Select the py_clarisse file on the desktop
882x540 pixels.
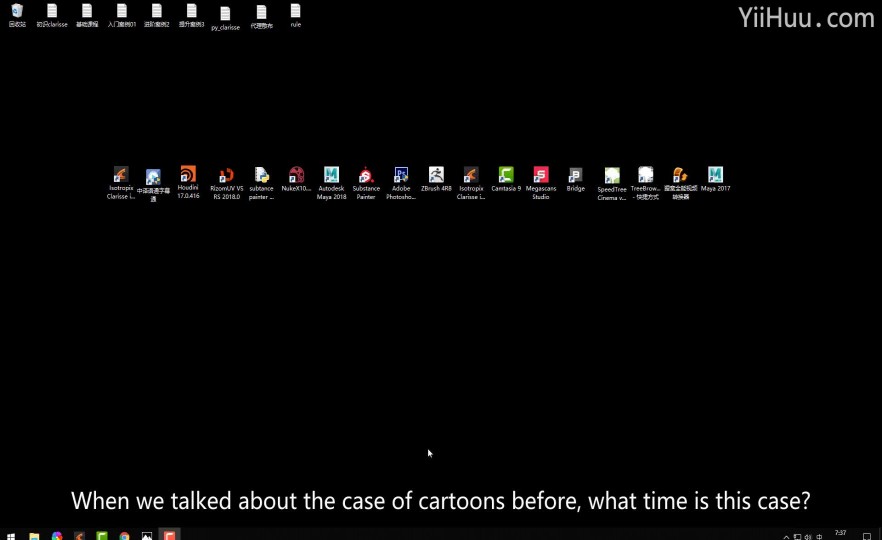[x=225, y=18]
